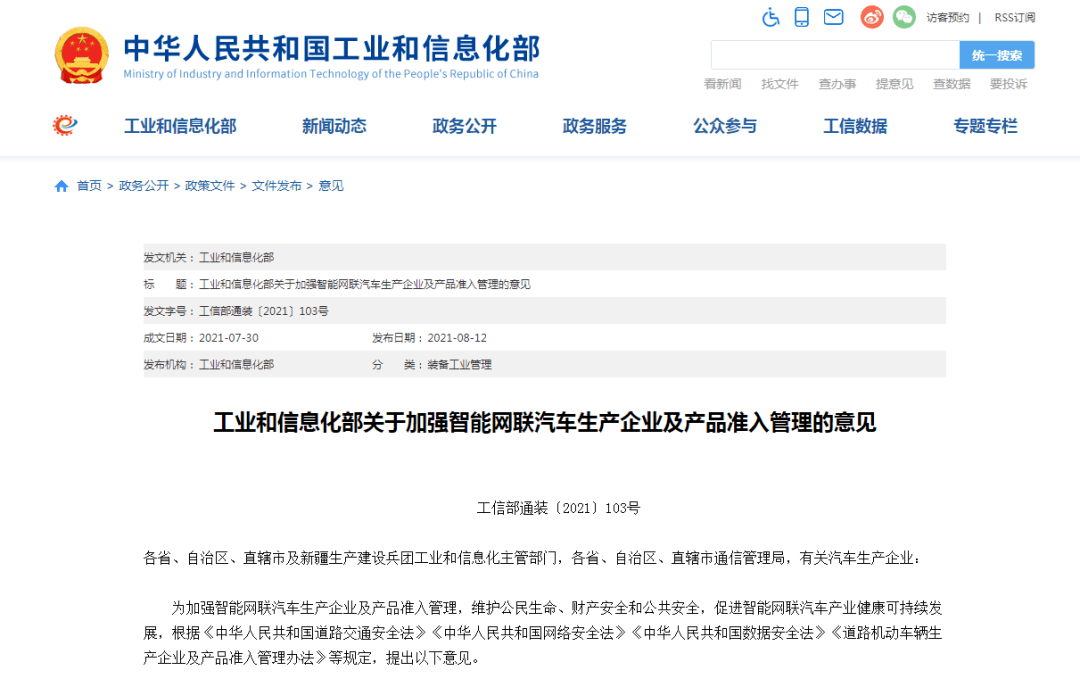This screenshot has height=687, width=1080.
Task: Open the 政务公开 navigation menu
Action: coord(464,126)
